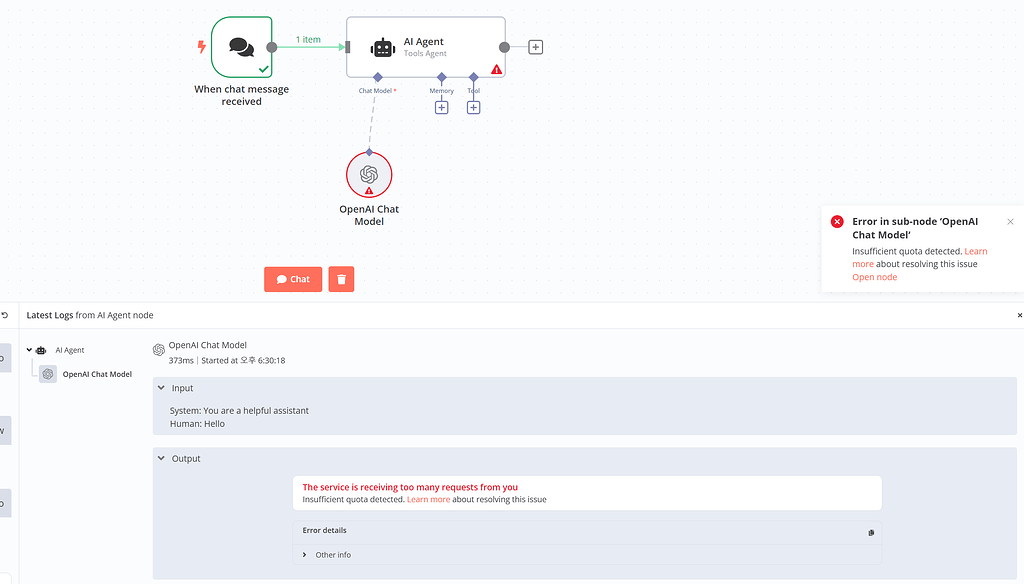Select the OpenAI Chat Model node
Screen dimensions: 1024x584
pos(369,174)
